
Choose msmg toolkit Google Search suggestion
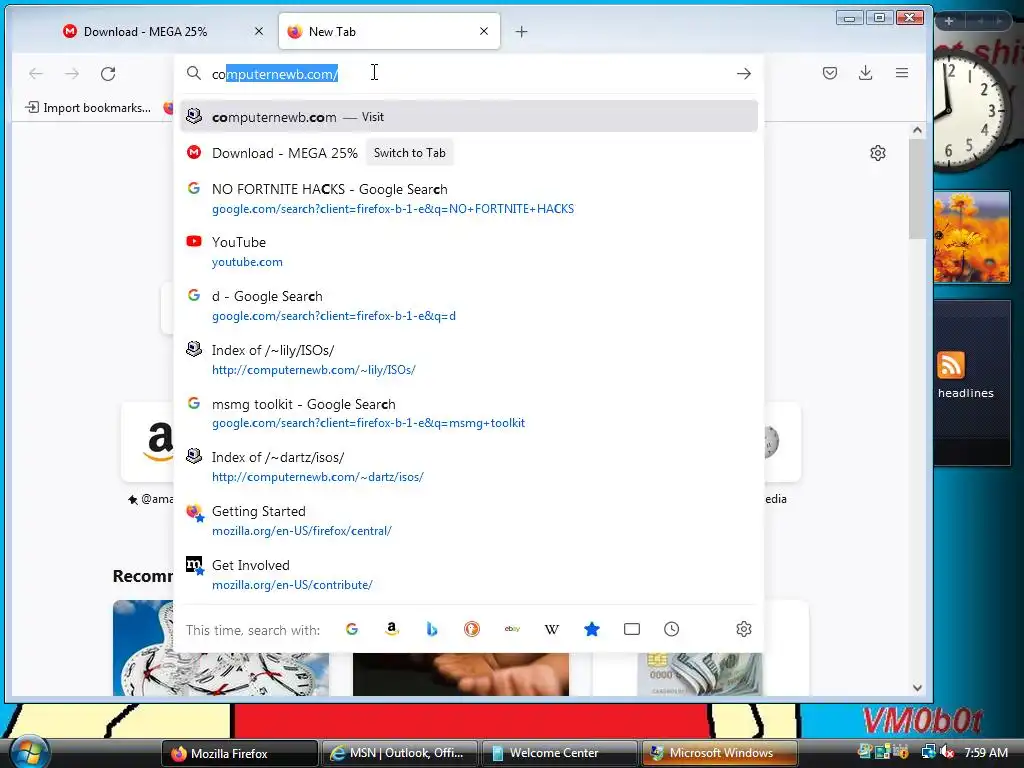pos(469,413)
